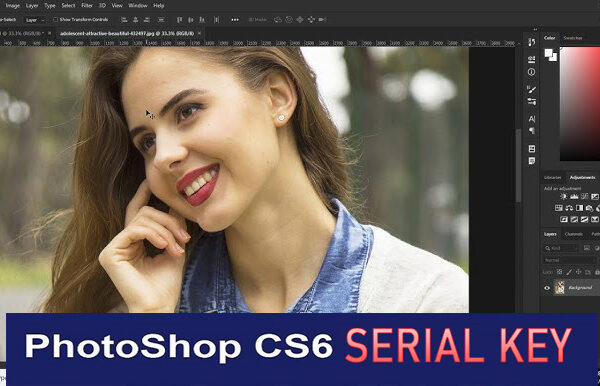Click the align right edges icon
Image resolution: width=600 pixels, height=386 pixels.
(x=147, y=20)
